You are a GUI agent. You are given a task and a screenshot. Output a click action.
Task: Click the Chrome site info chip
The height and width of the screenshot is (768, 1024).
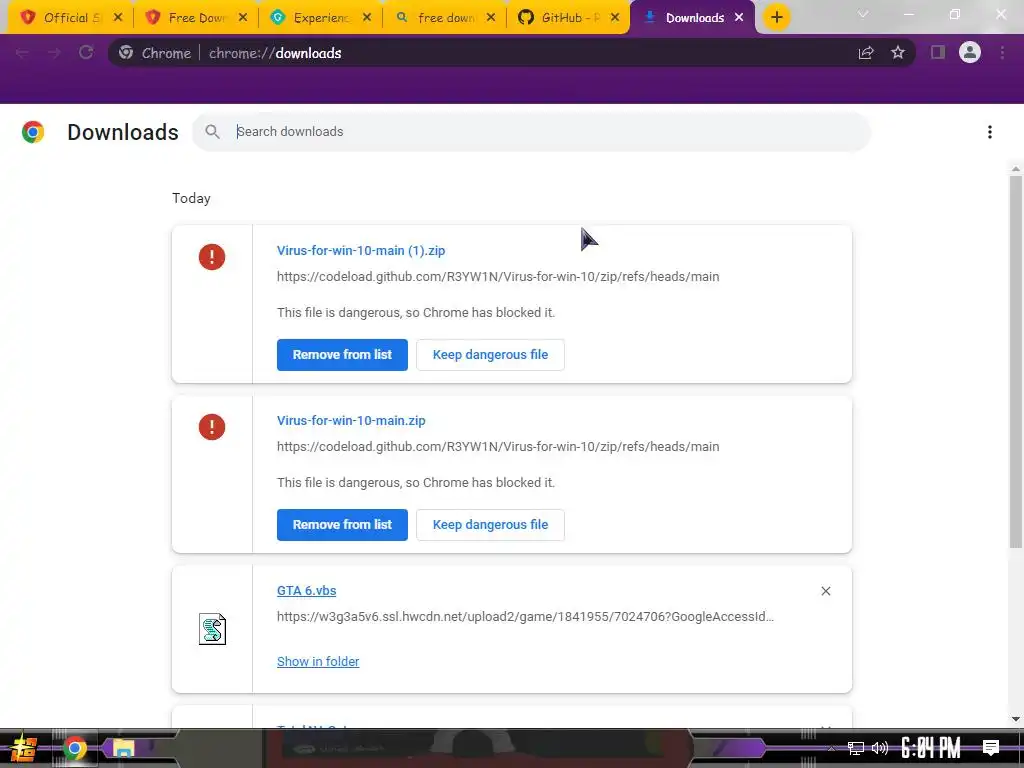click(155, 53)
